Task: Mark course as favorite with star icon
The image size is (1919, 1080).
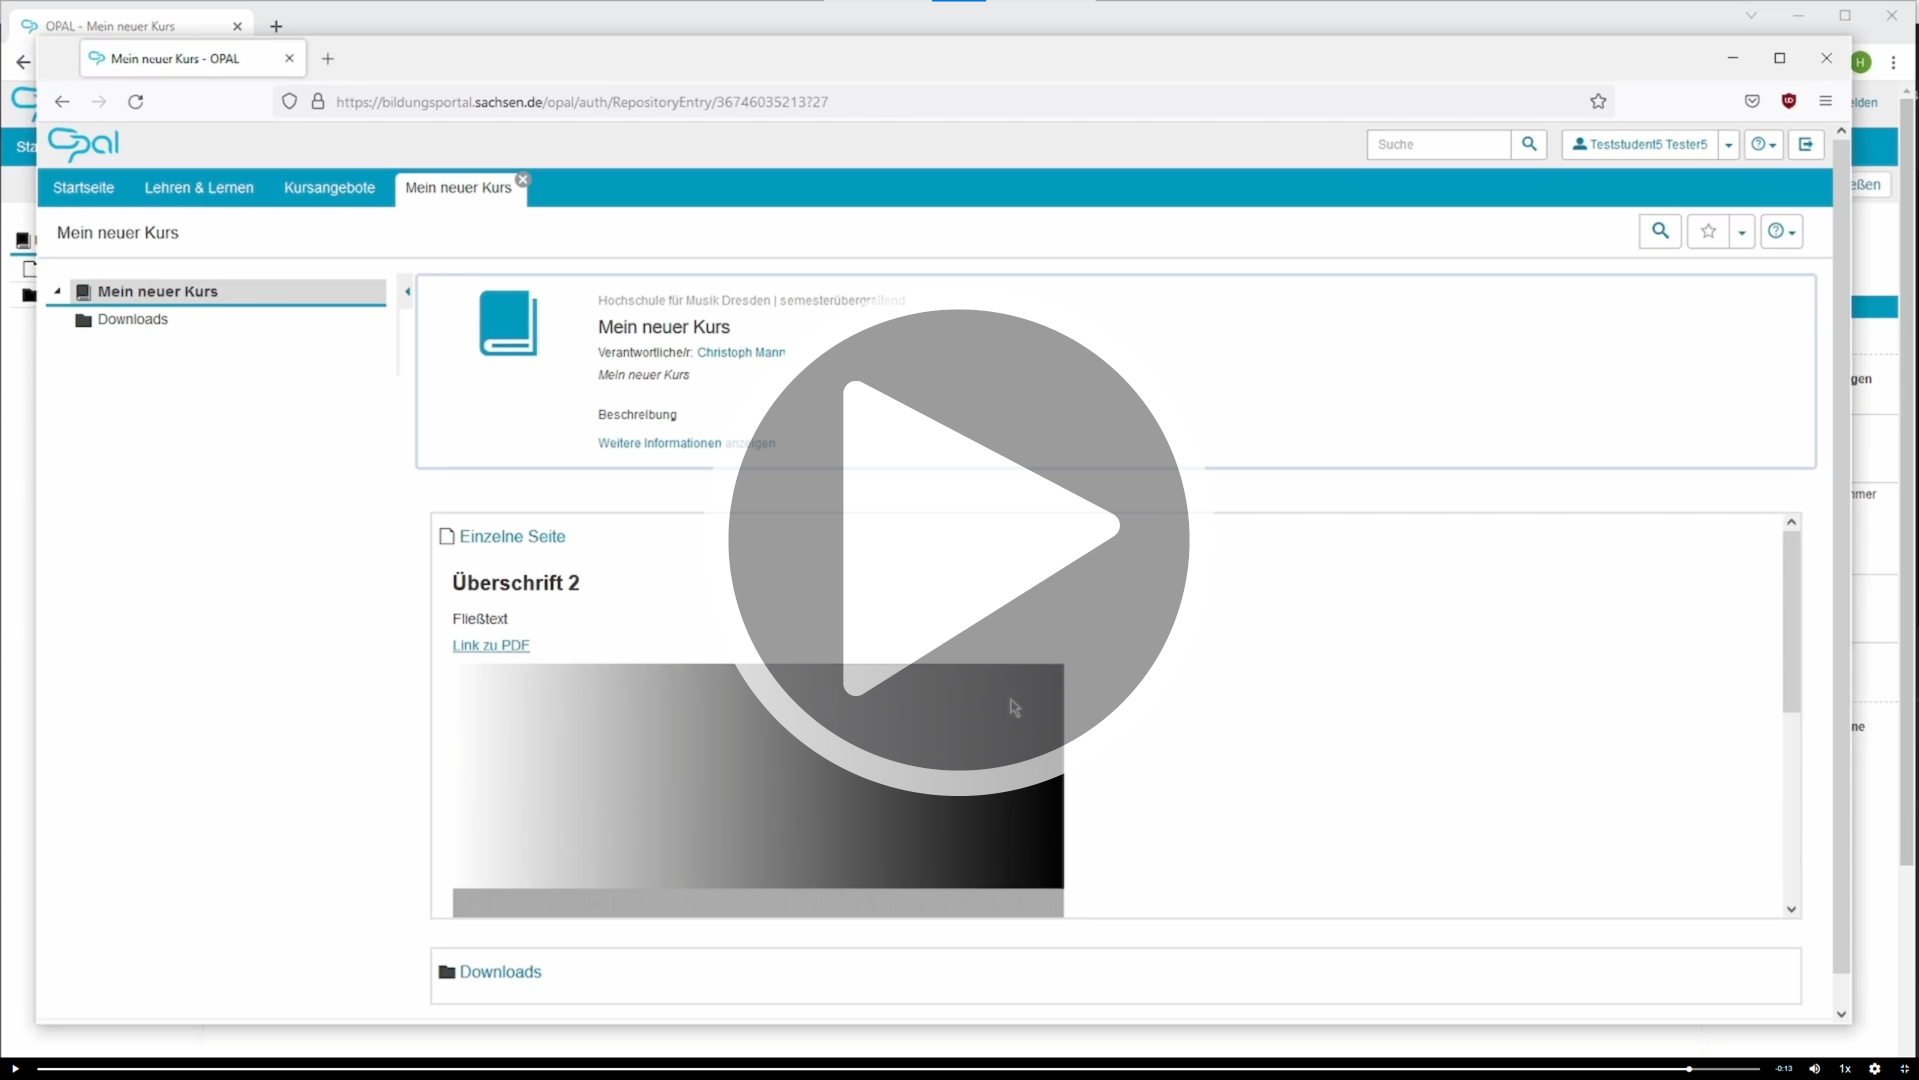Action: [x=1708, y=231]
